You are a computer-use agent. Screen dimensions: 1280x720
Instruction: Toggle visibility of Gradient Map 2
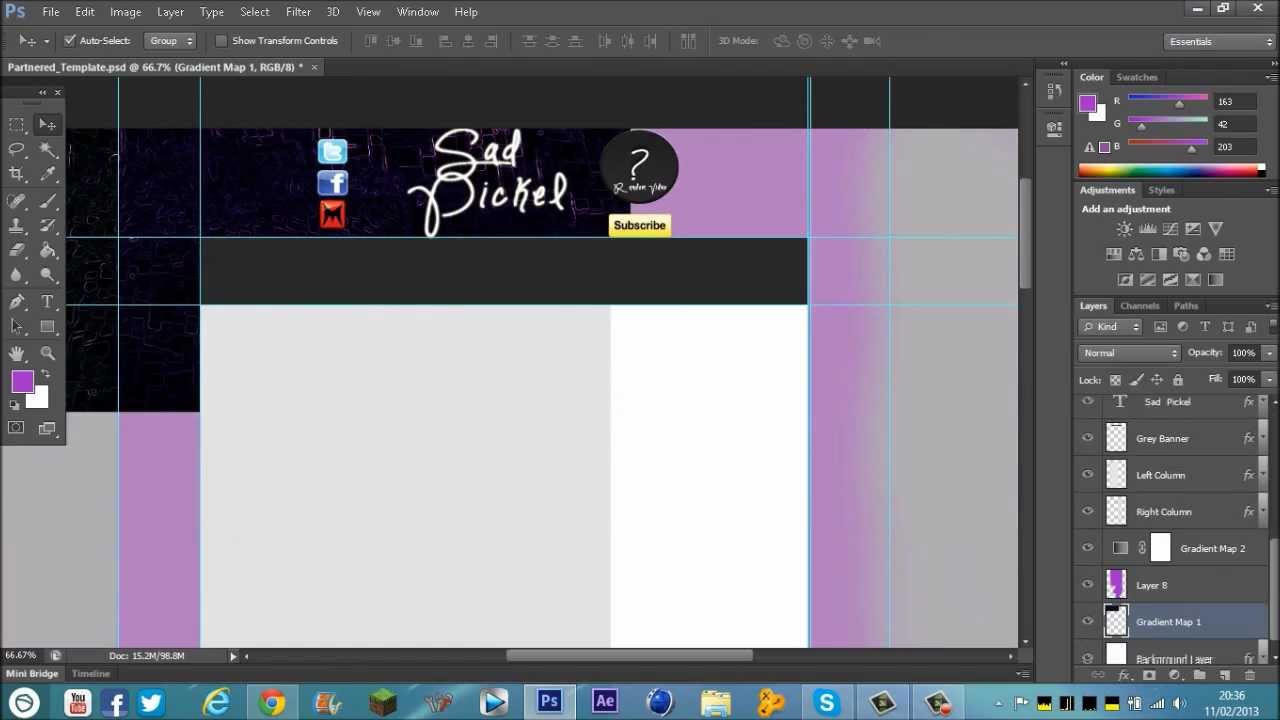point(1088,548)
